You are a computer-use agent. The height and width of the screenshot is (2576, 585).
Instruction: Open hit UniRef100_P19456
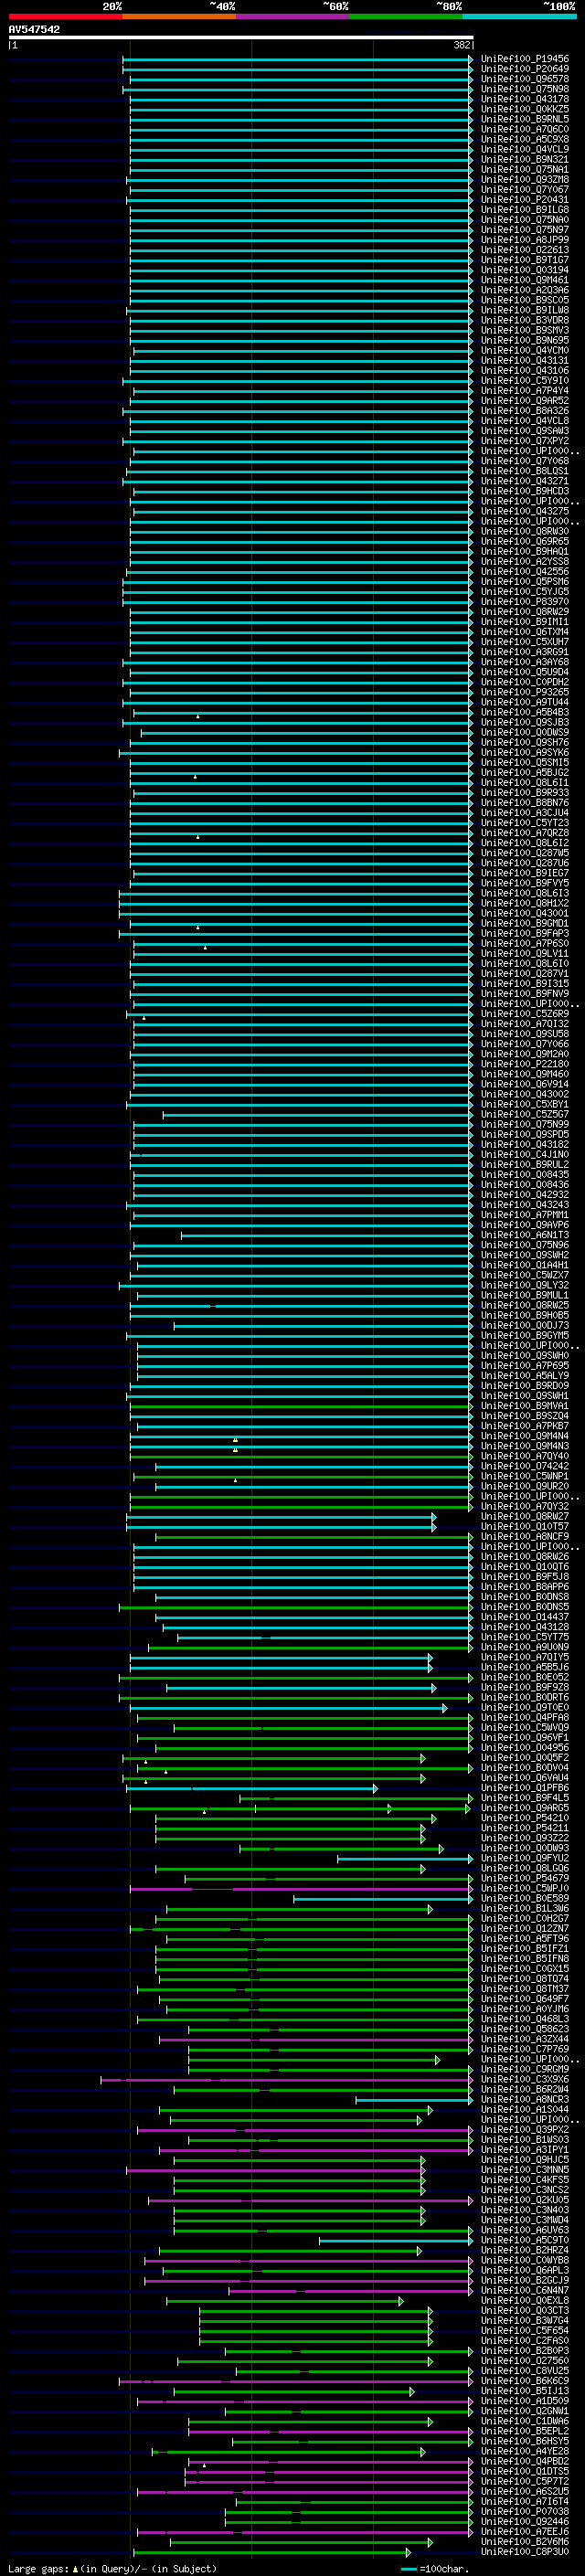pos(524,59)
